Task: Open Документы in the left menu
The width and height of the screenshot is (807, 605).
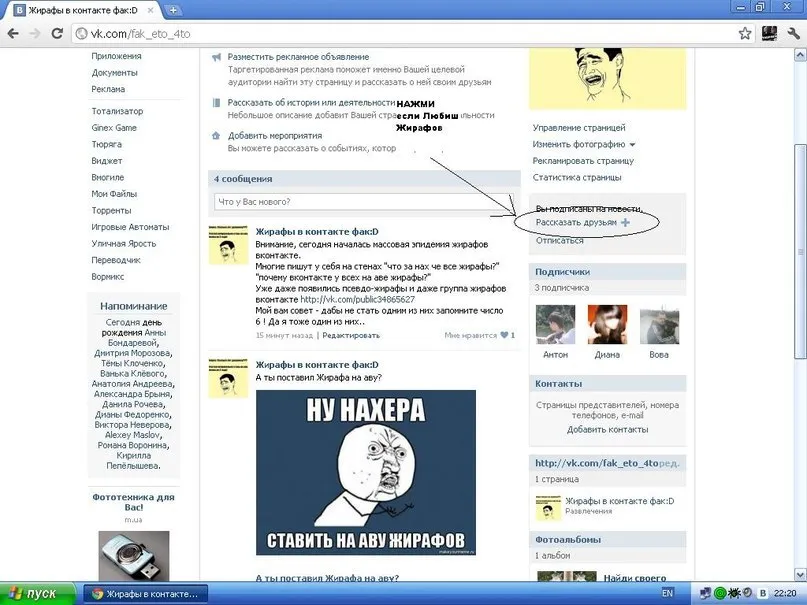Action: pyautogui.click(x=114, y=73)
